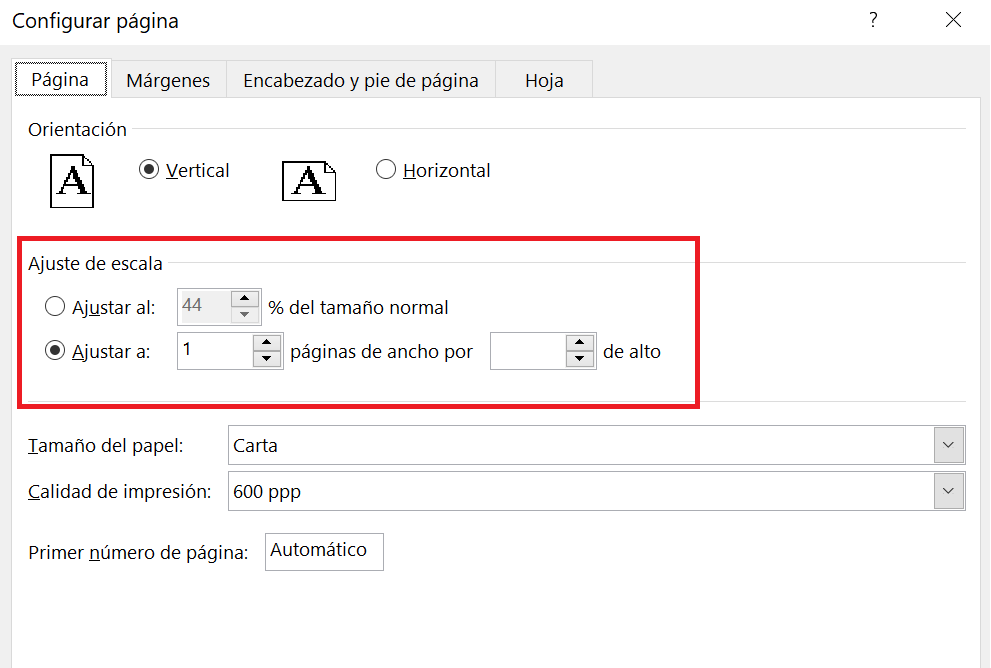Click the empty 'de alto' pages field
The height and width of the screenshot is (668, 991).
[528, 352]
